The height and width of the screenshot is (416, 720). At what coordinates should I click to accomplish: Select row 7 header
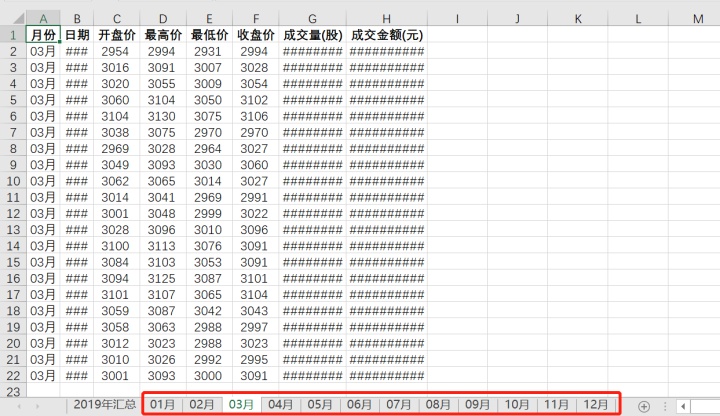13,132
